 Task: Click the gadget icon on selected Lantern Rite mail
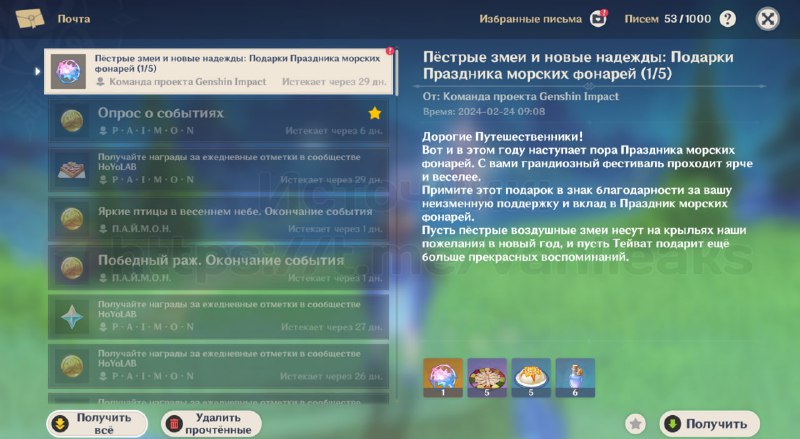68,71
